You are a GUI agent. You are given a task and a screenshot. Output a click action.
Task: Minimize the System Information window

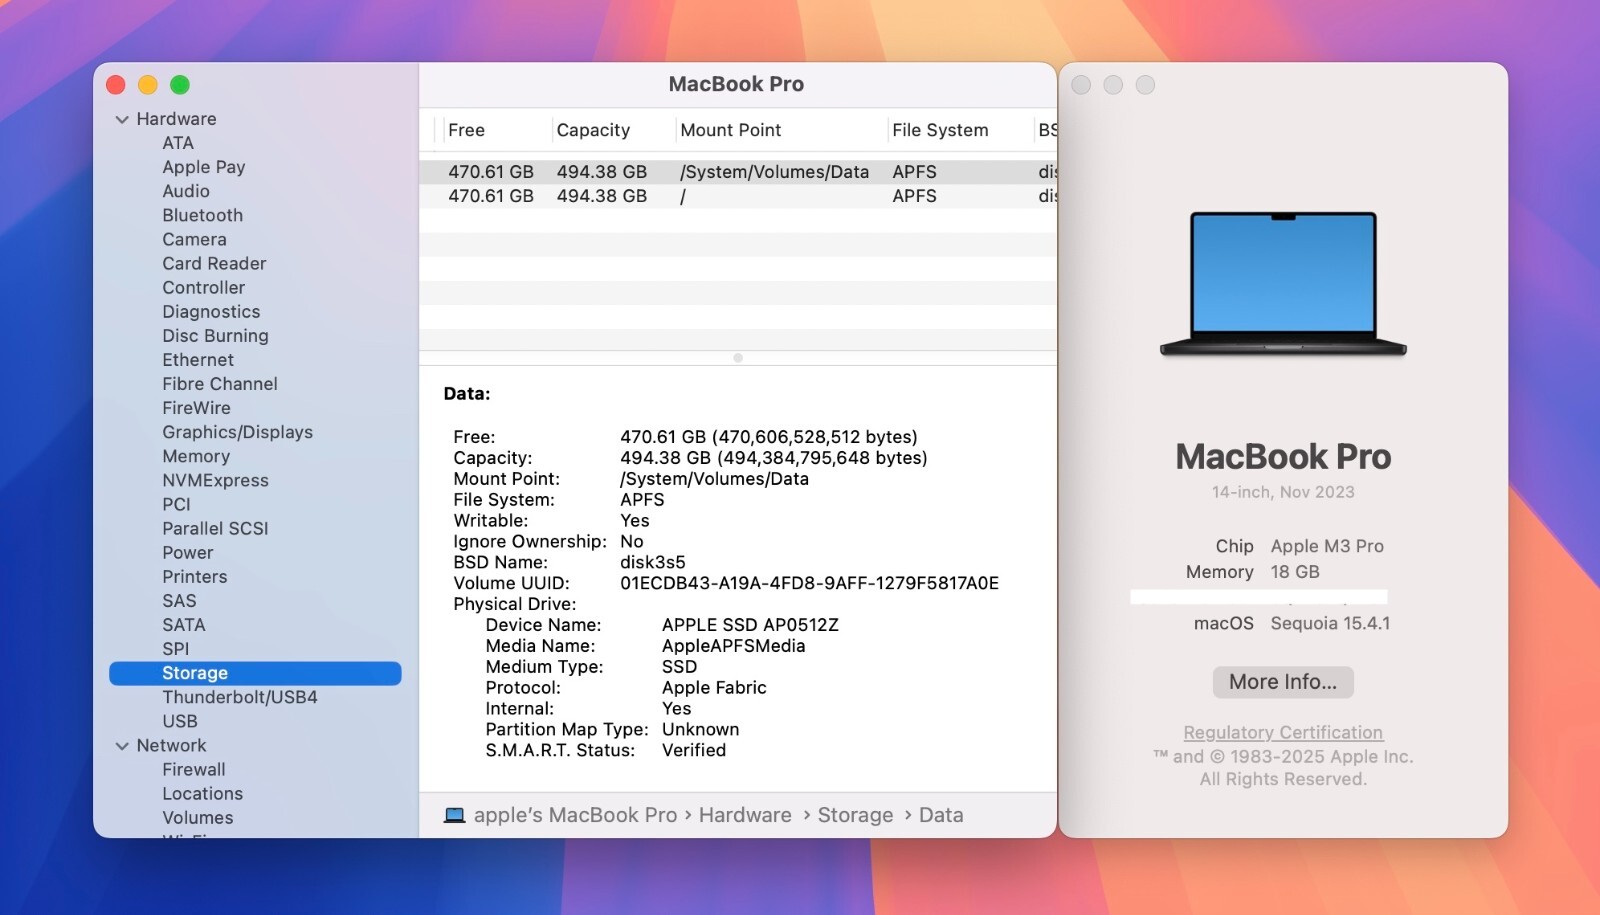click(x=148, y=85)
